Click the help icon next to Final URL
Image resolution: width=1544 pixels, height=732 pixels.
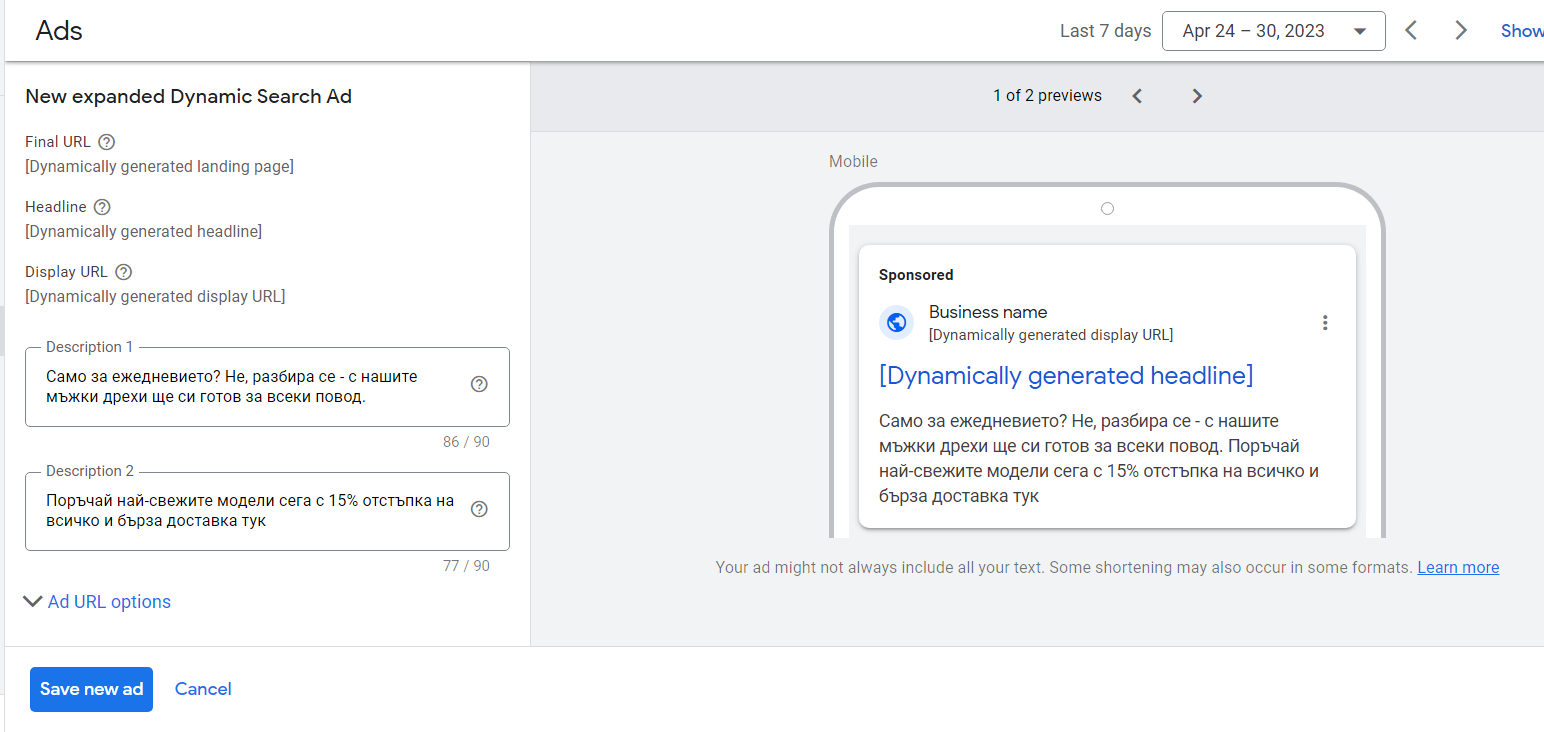click(x=107, y=142)
